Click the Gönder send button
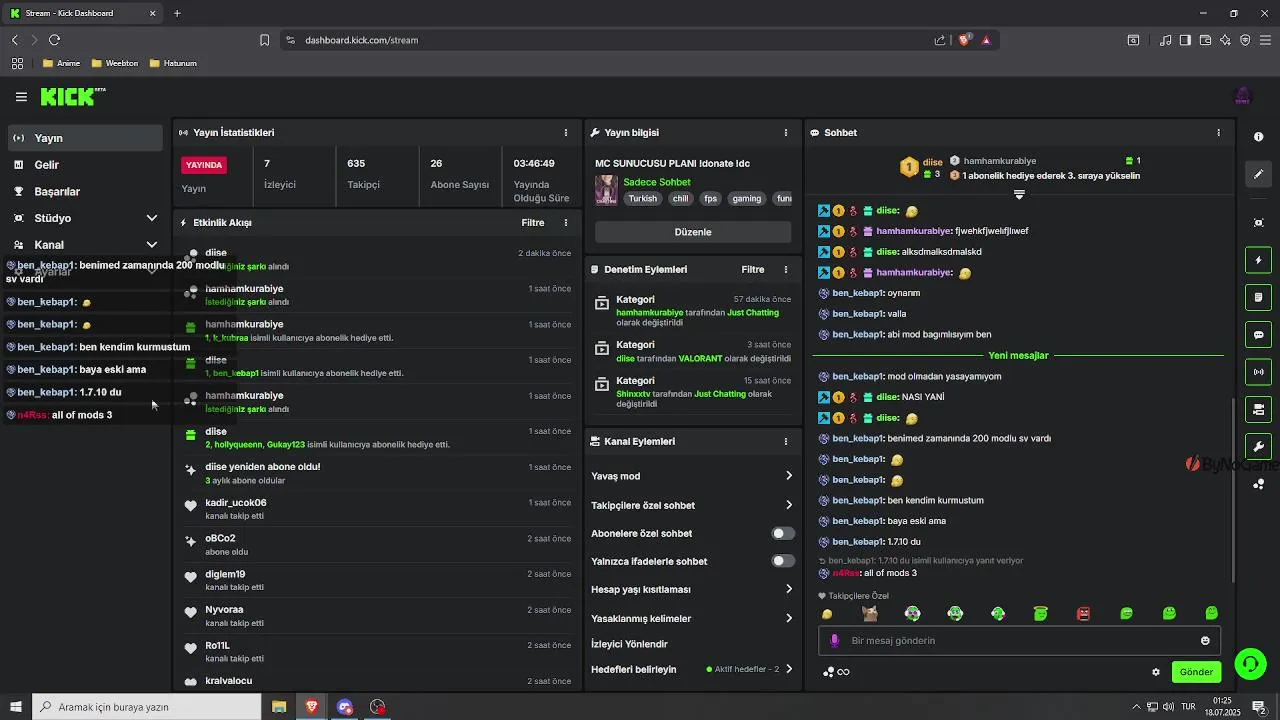The height and width of the screenshot is (720, 1280). click(x=1196, y=672)
